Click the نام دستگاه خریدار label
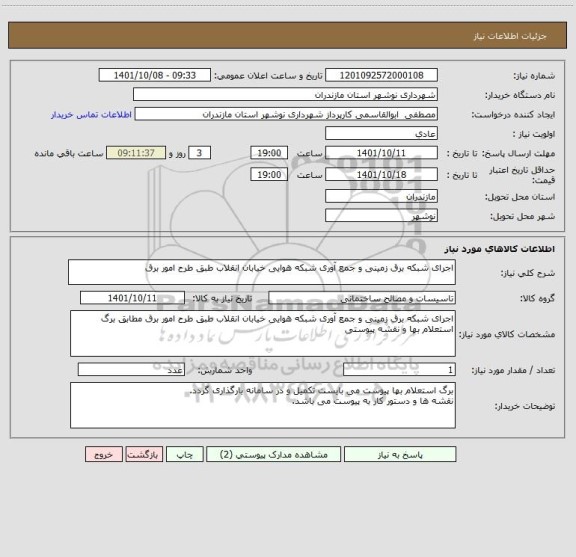This screenshot has width=576, height=557. (520, 95)
